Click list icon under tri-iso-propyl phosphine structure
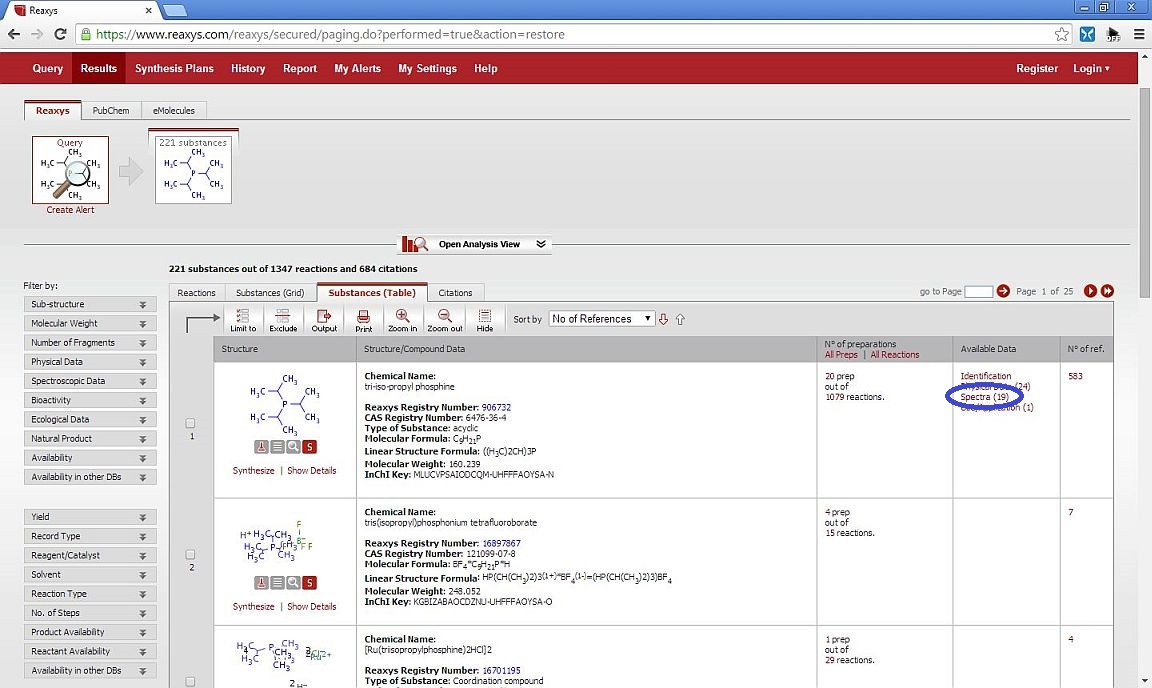Image resolution: width=1152 pixels, height=688 pixels. [x=277, y=447]
